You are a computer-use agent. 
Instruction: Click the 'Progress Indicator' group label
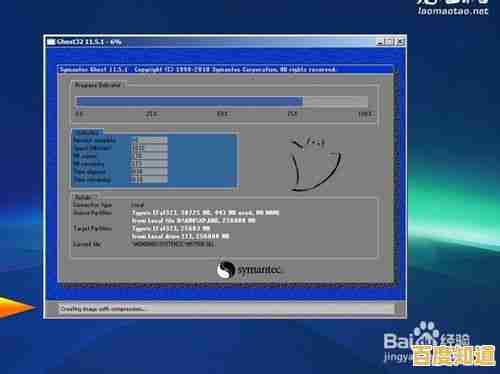coord(97,85)
